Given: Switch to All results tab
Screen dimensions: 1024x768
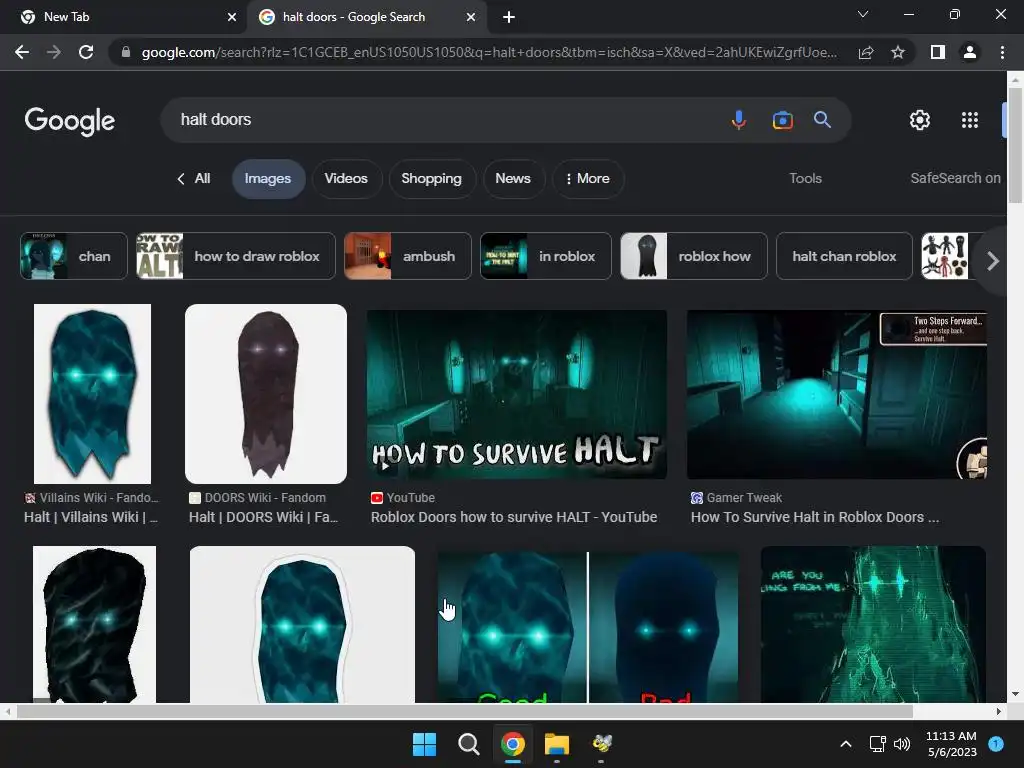Looking at the screenshot, I should 194,179.
